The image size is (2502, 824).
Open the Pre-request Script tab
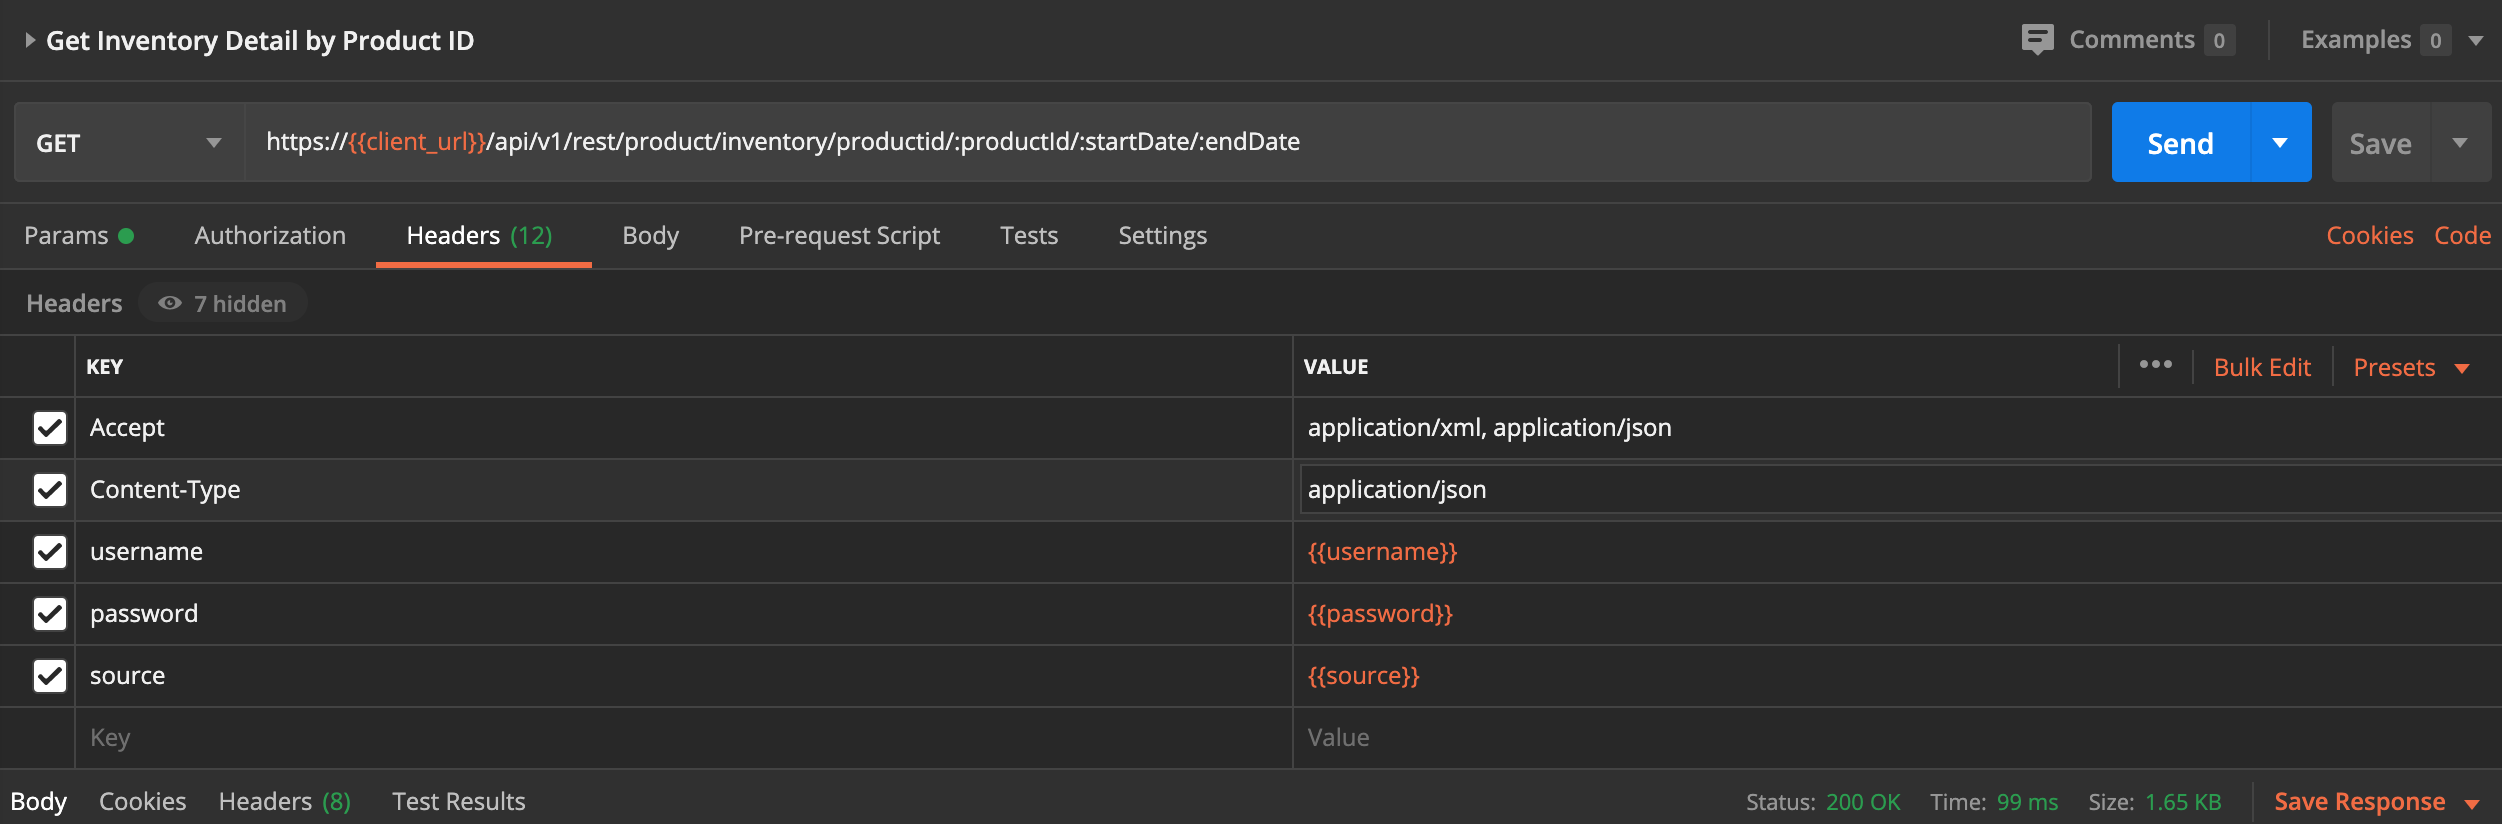pyautogui.click(x=839, y=236)
